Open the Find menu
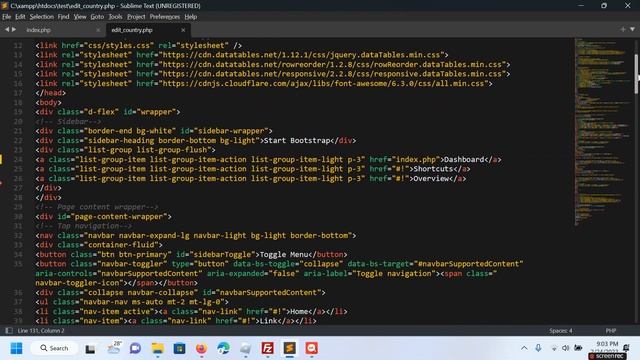This screenshot has width=640, height=360. pyautogui.click(x=63, y=17)
